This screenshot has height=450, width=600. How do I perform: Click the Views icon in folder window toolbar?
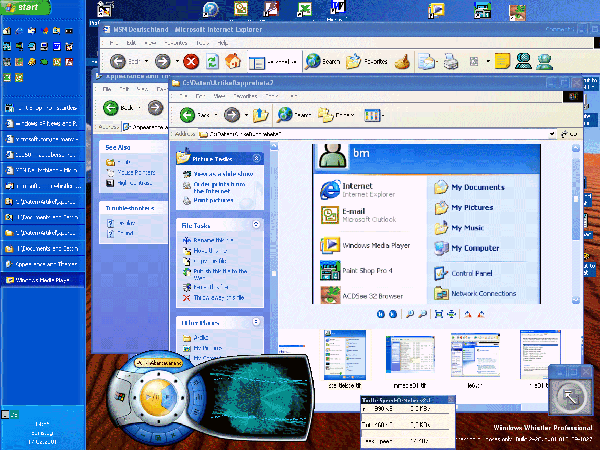pyautogui.click(x=372, y=115)
